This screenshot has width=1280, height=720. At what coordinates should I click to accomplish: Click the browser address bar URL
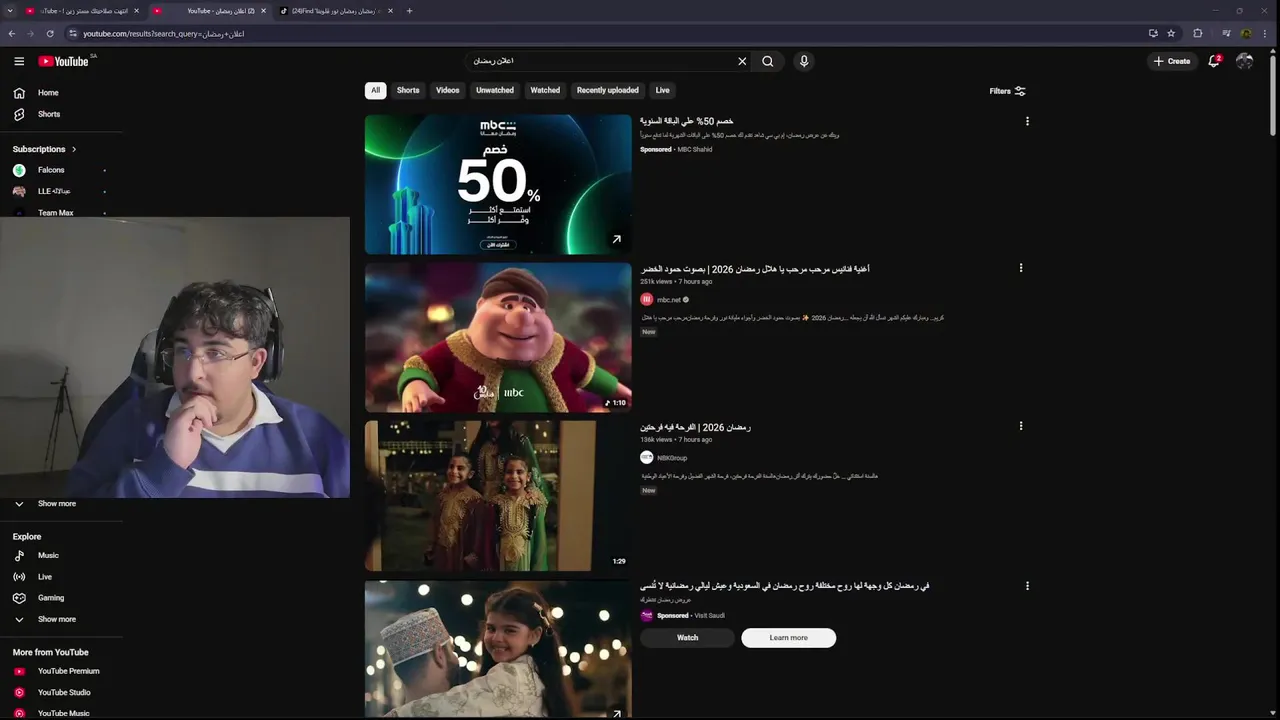click(164, 33)
